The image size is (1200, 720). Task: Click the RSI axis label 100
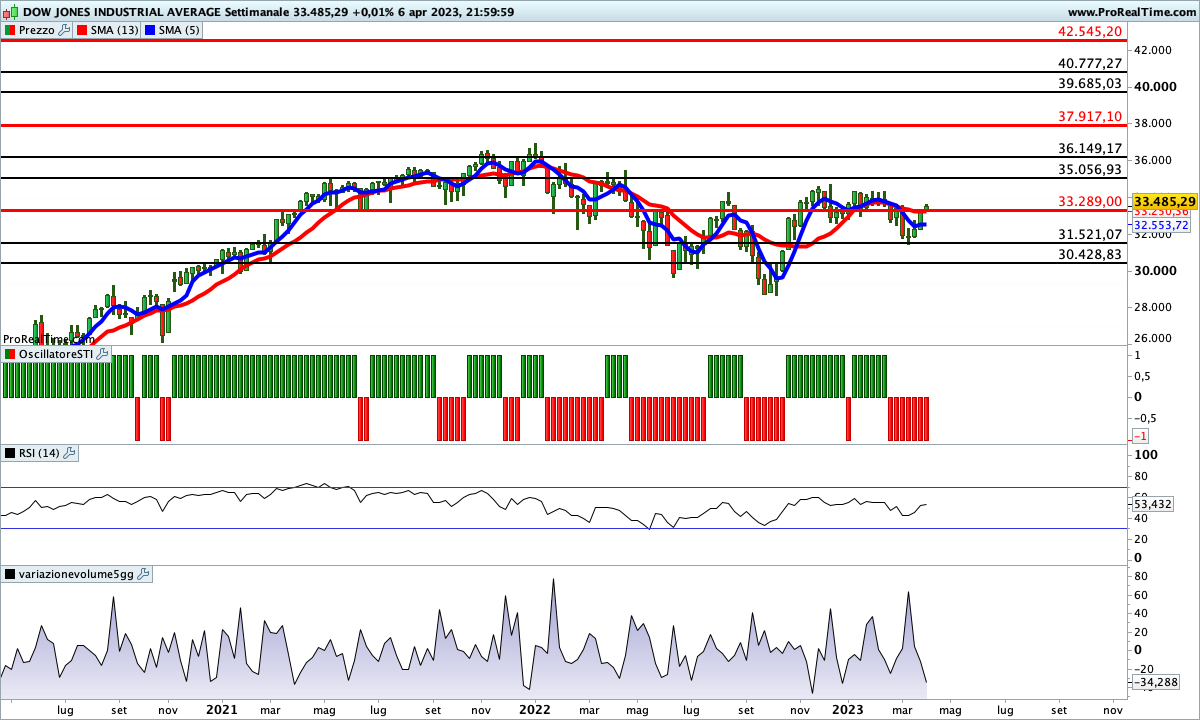click(x=1146, y=455)
